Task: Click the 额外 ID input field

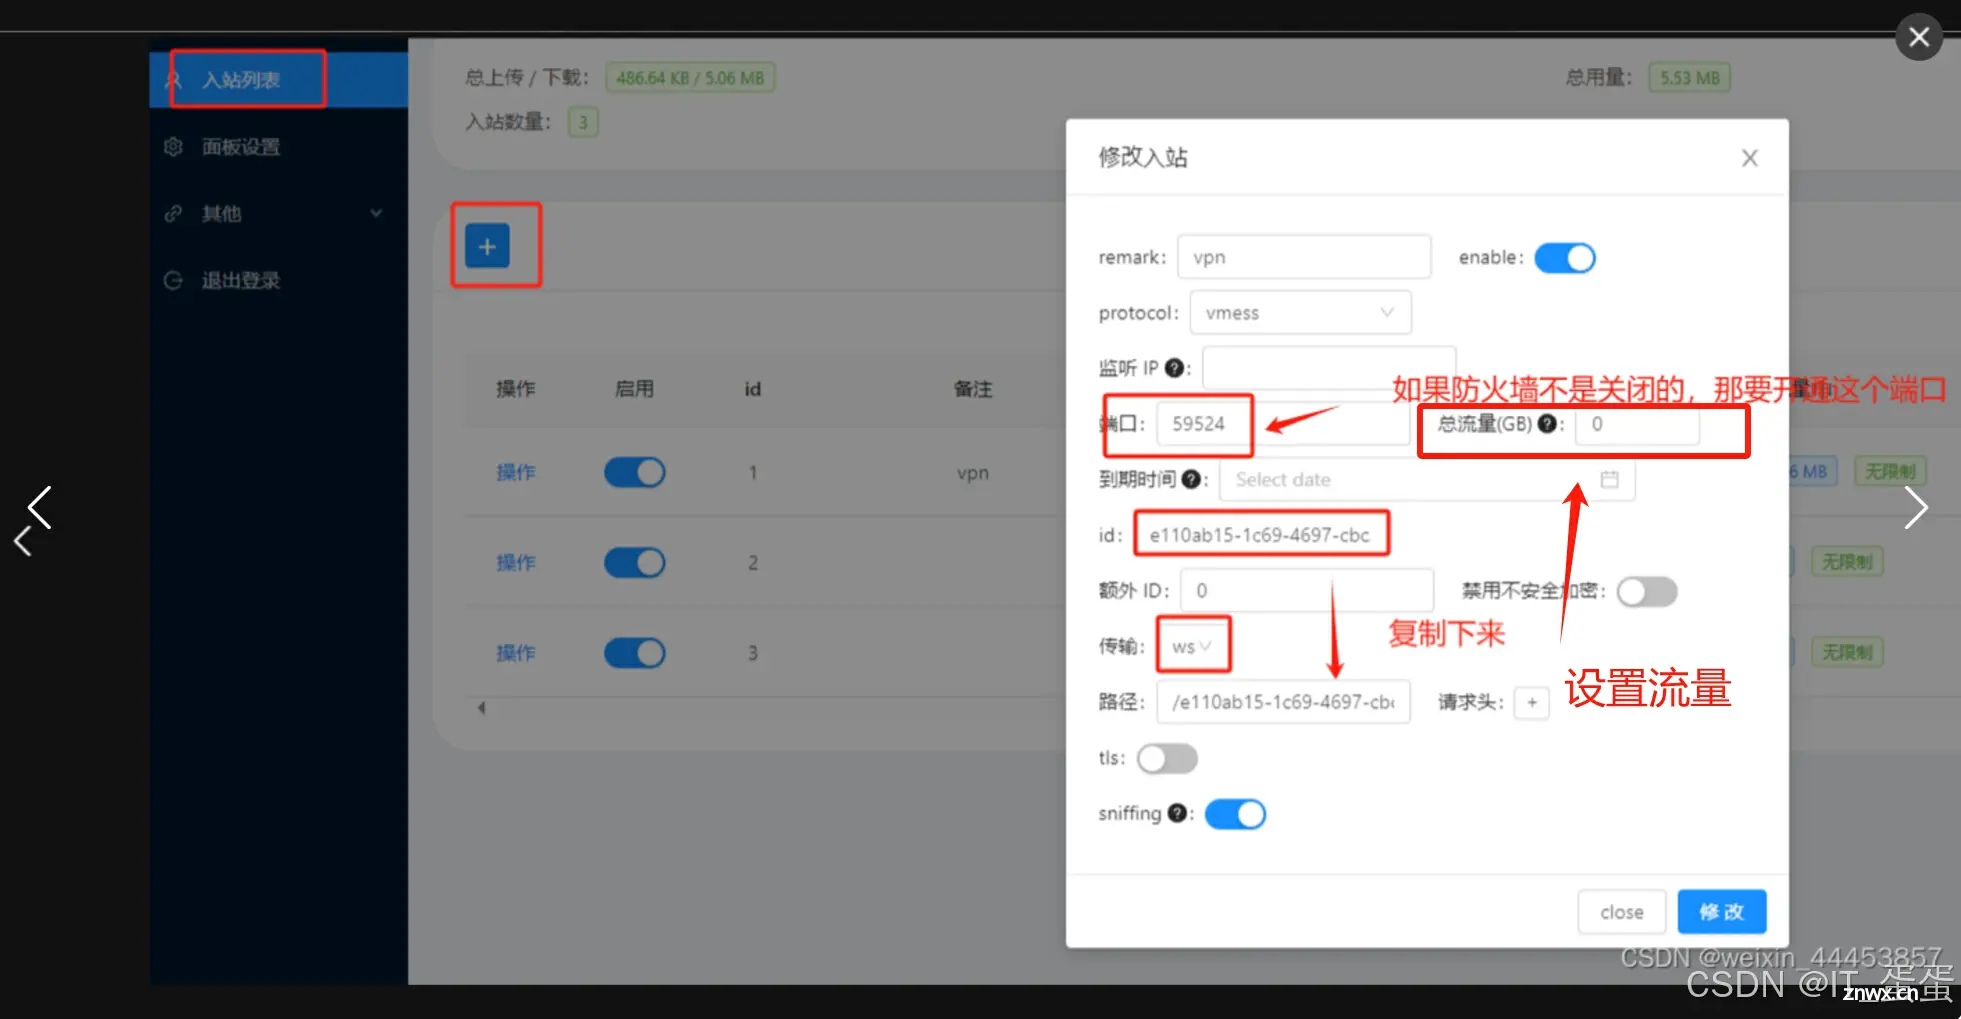Action: 1307,591
